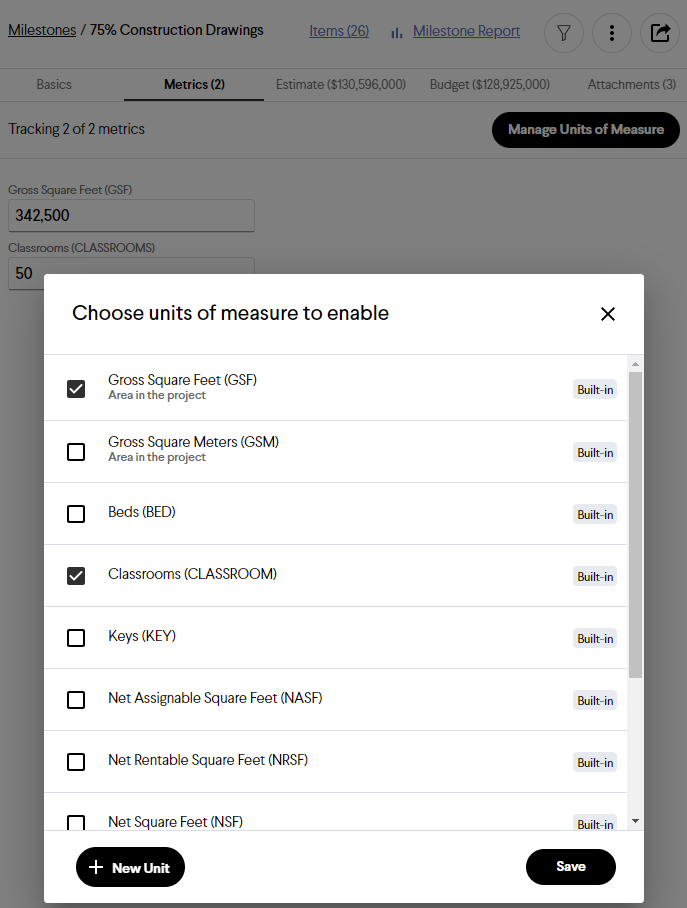Image resolution: width=687 pixels, height=908 pixels.
Task: Add a New Unit
Action: click(x=130, y=867)
